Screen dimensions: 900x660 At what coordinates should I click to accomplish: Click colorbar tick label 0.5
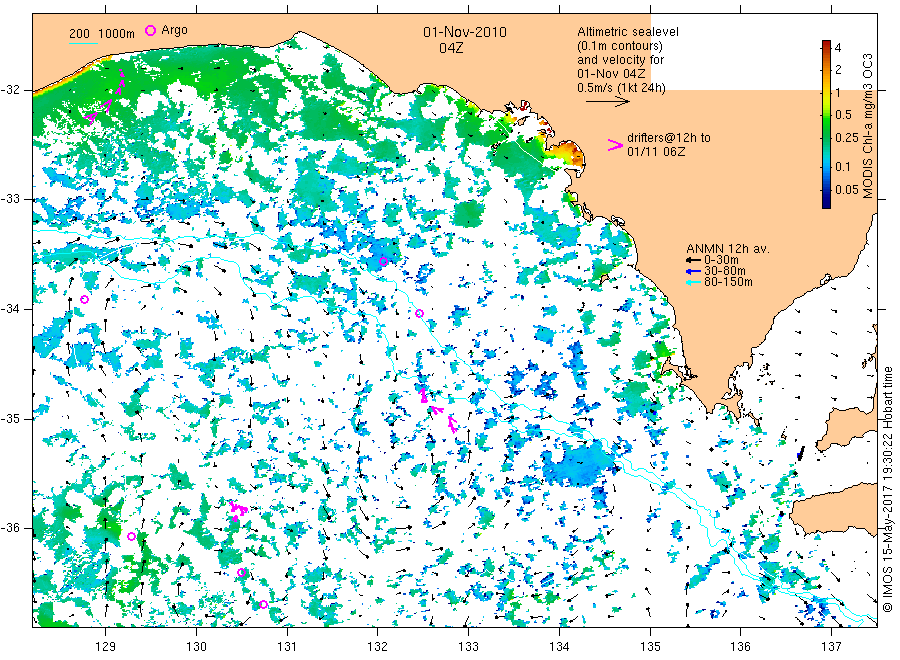pyautogui.click(x=843, y=115)
